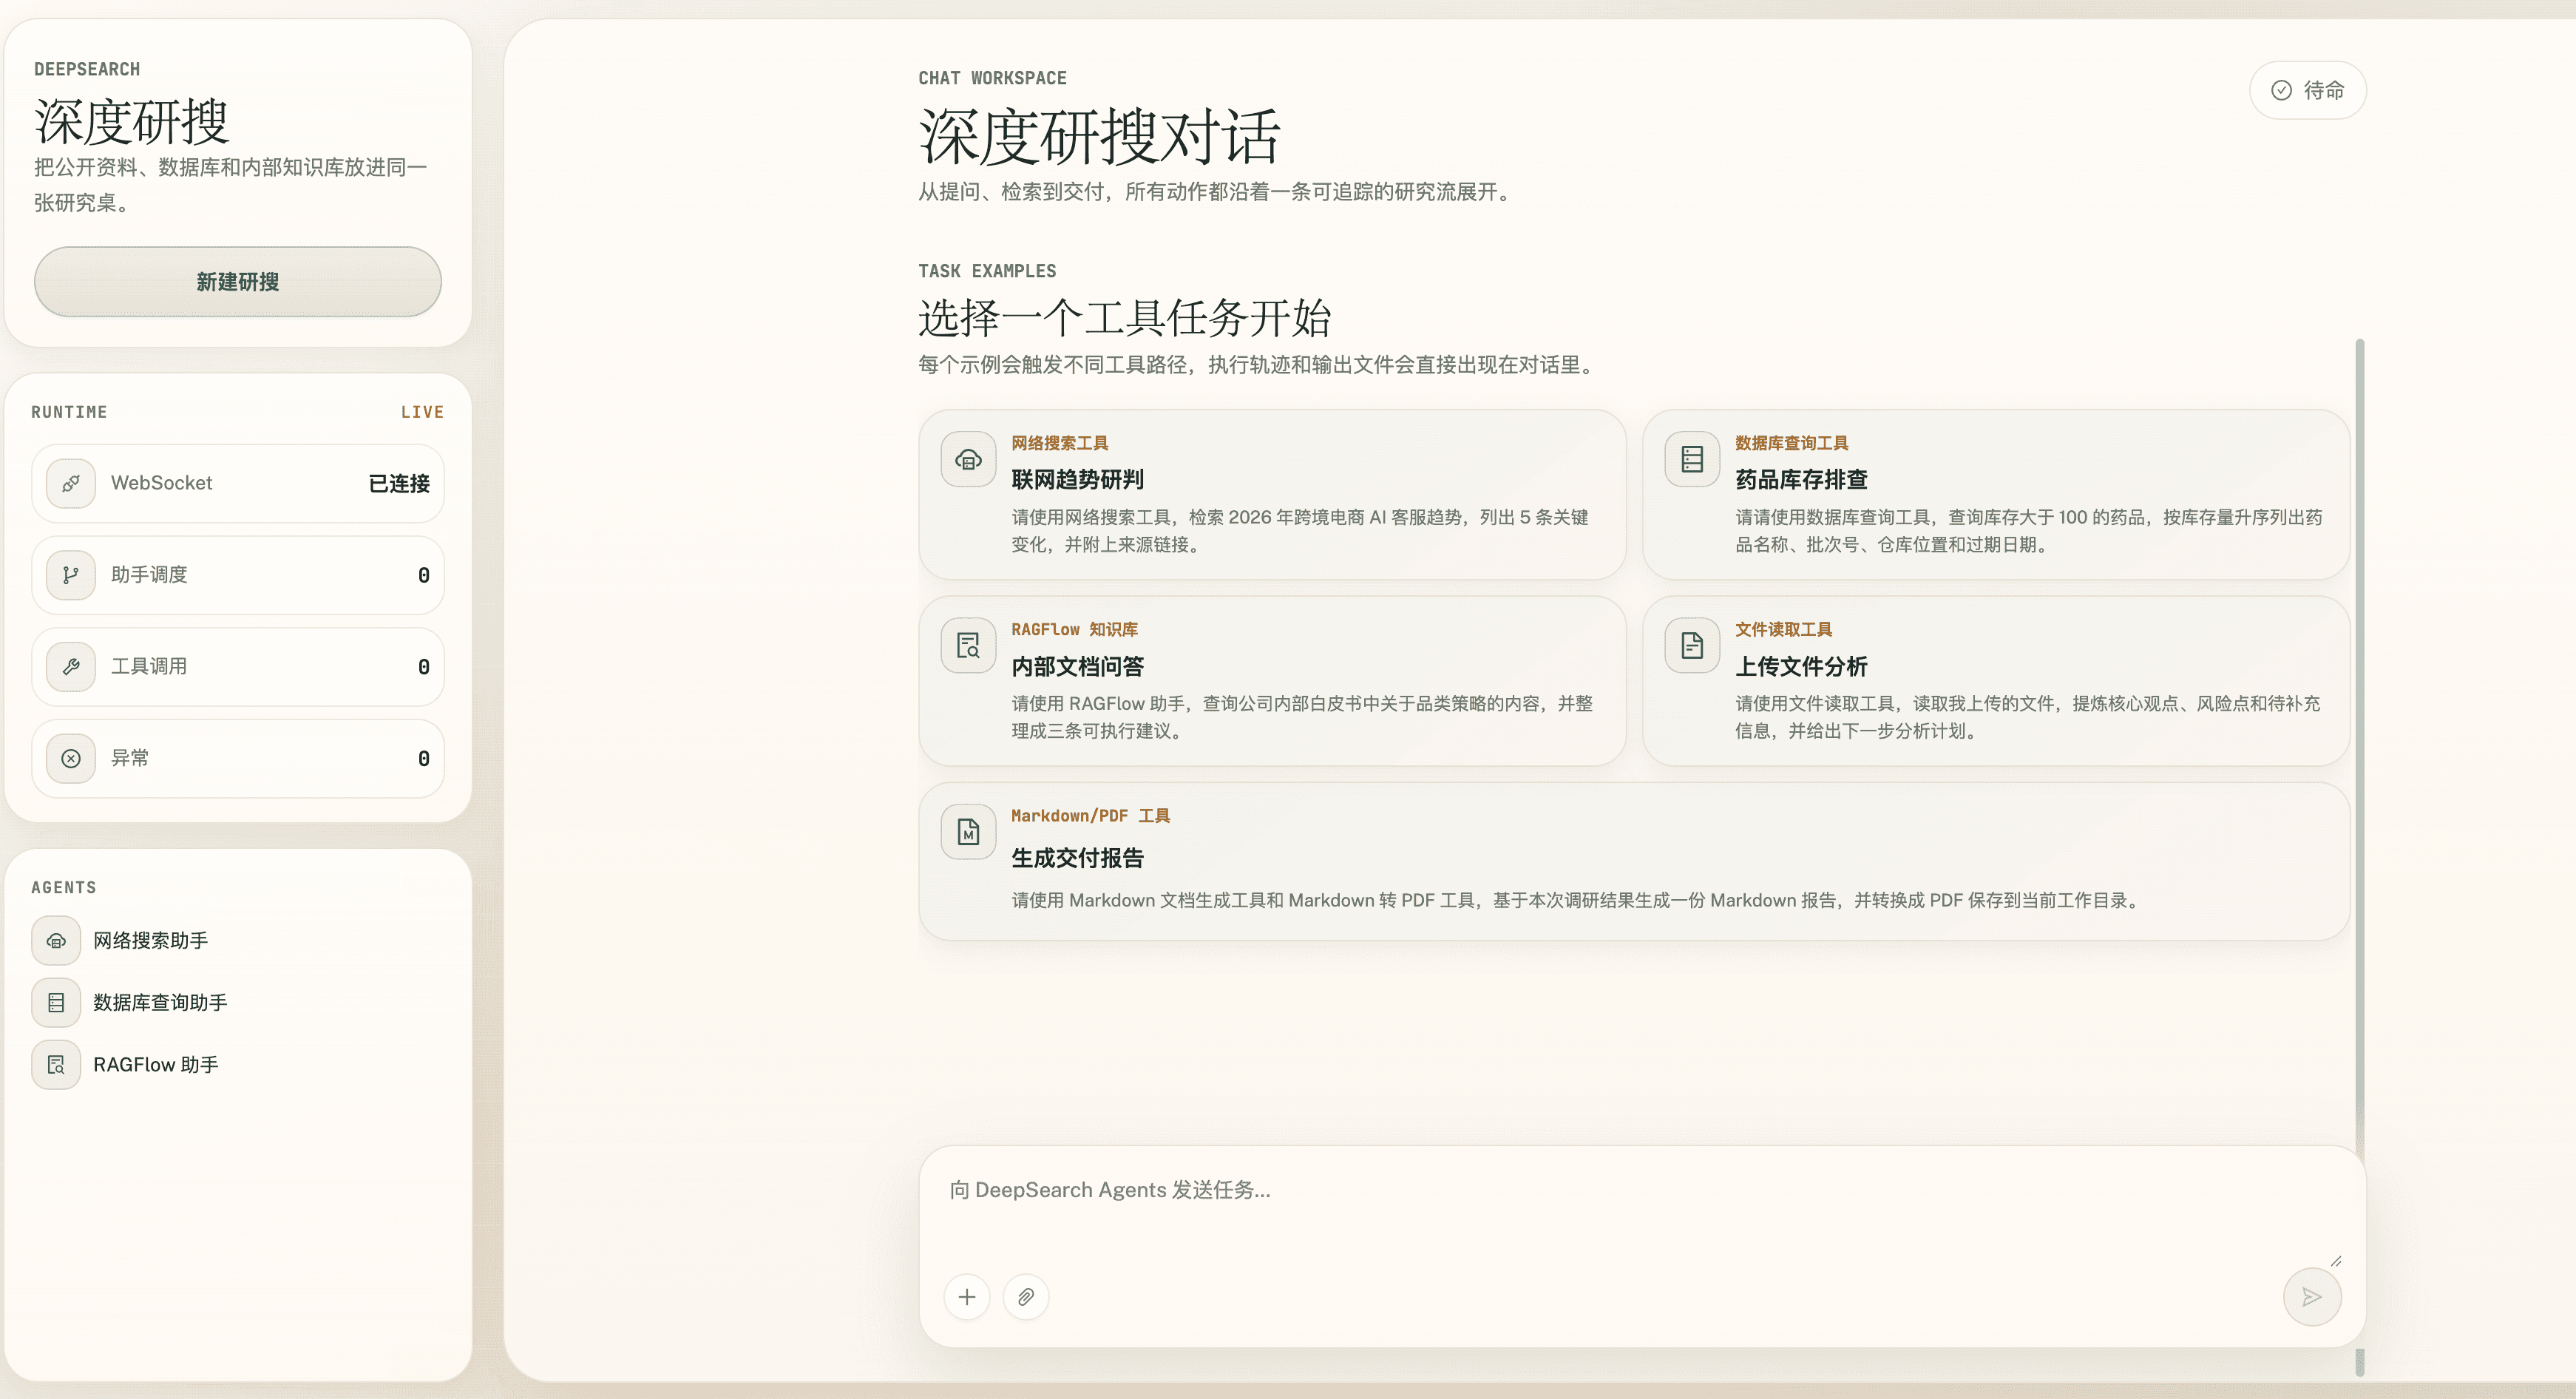This screenshot has width=2576, height=1399.
Task: Click the LIVE runtime indicator
Action: click(422, 412)
